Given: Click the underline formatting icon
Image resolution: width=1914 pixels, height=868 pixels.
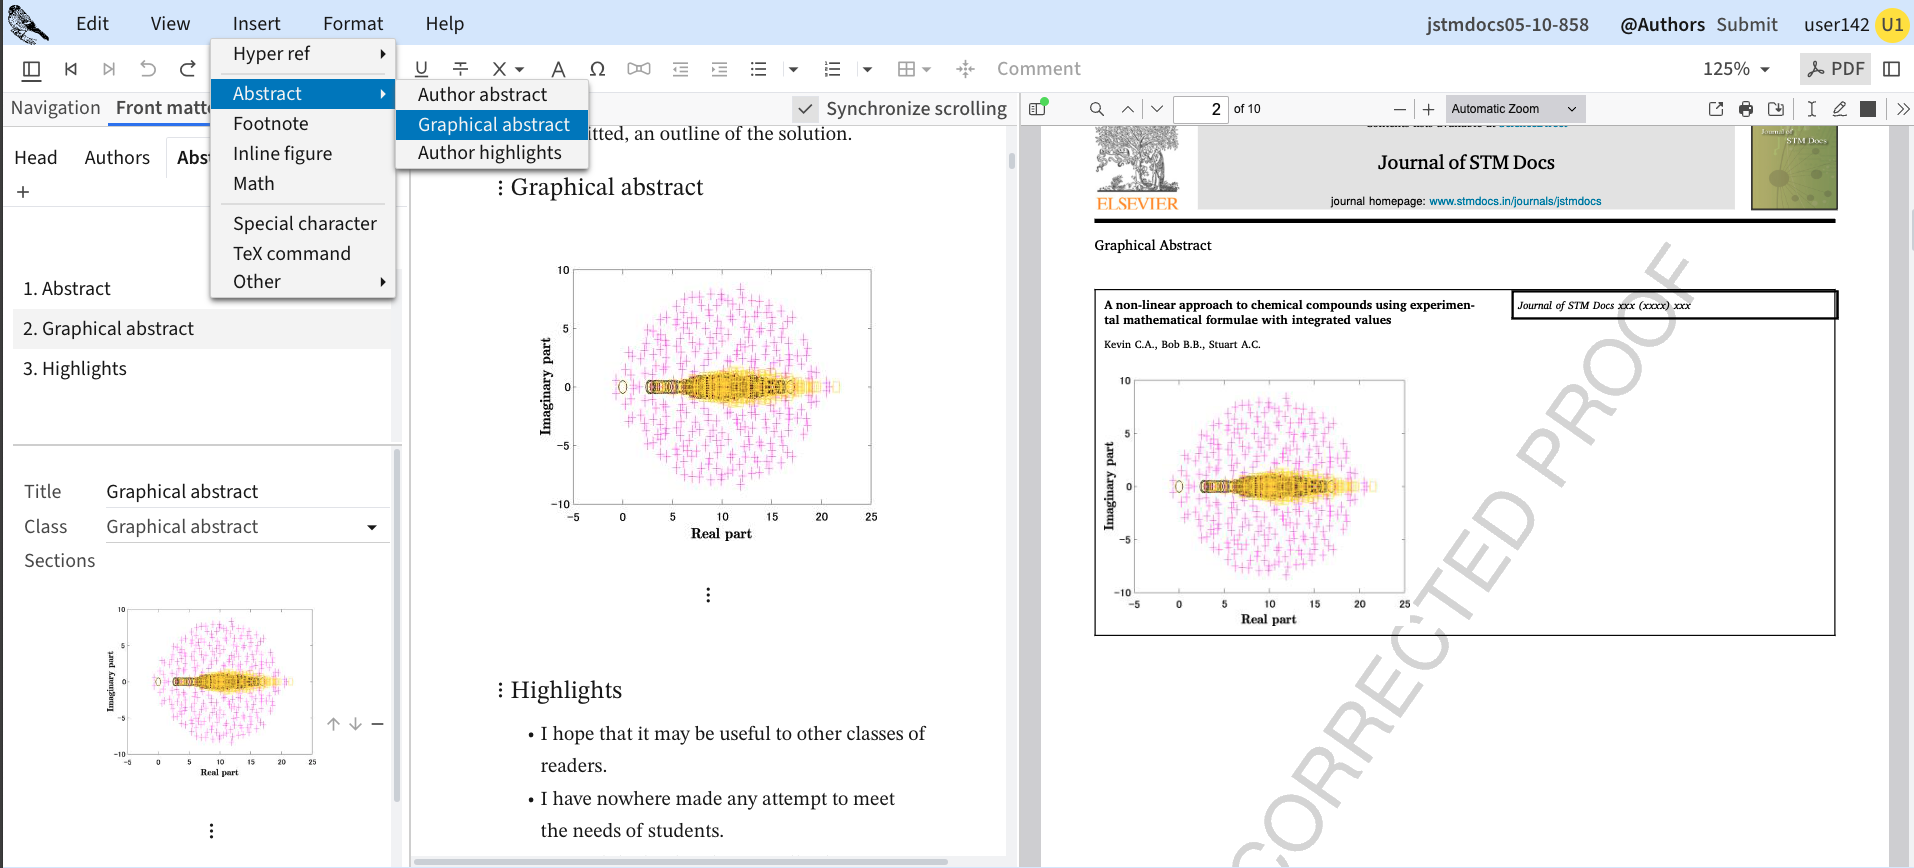Looking at the screenshot, I should tap(421, 69).
